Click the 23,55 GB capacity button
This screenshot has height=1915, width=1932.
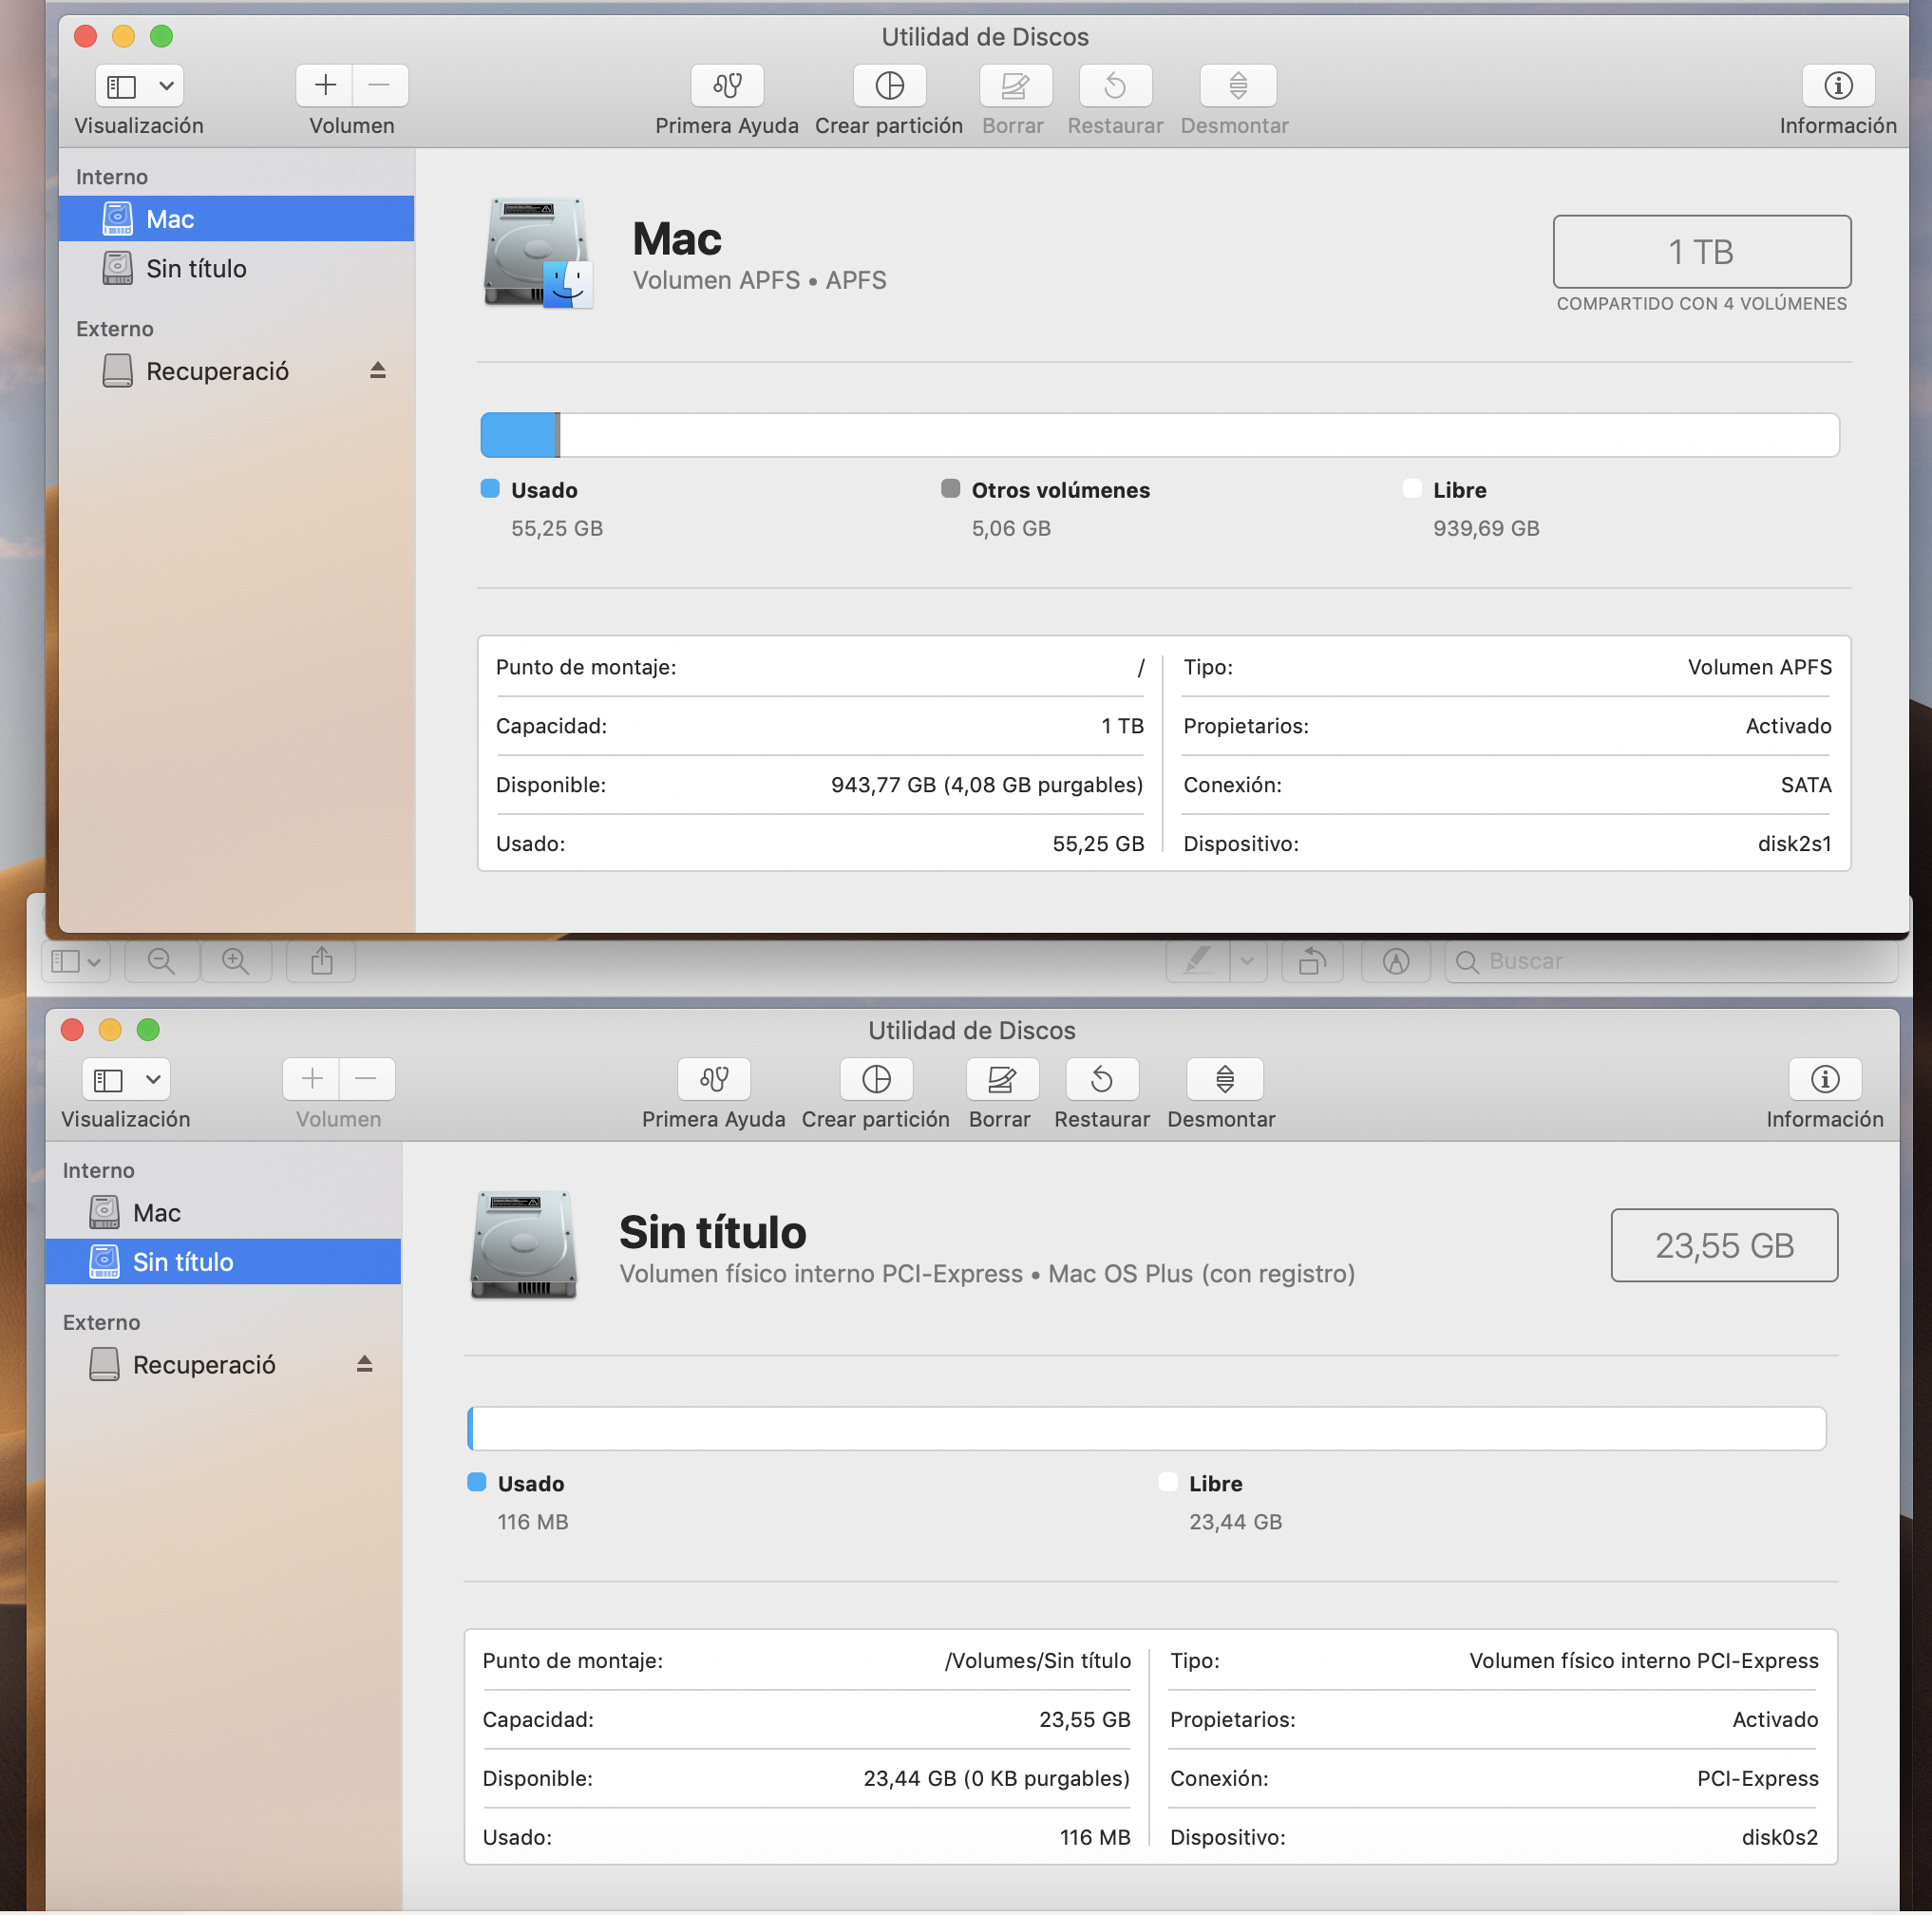[x=1723, y=1245]
